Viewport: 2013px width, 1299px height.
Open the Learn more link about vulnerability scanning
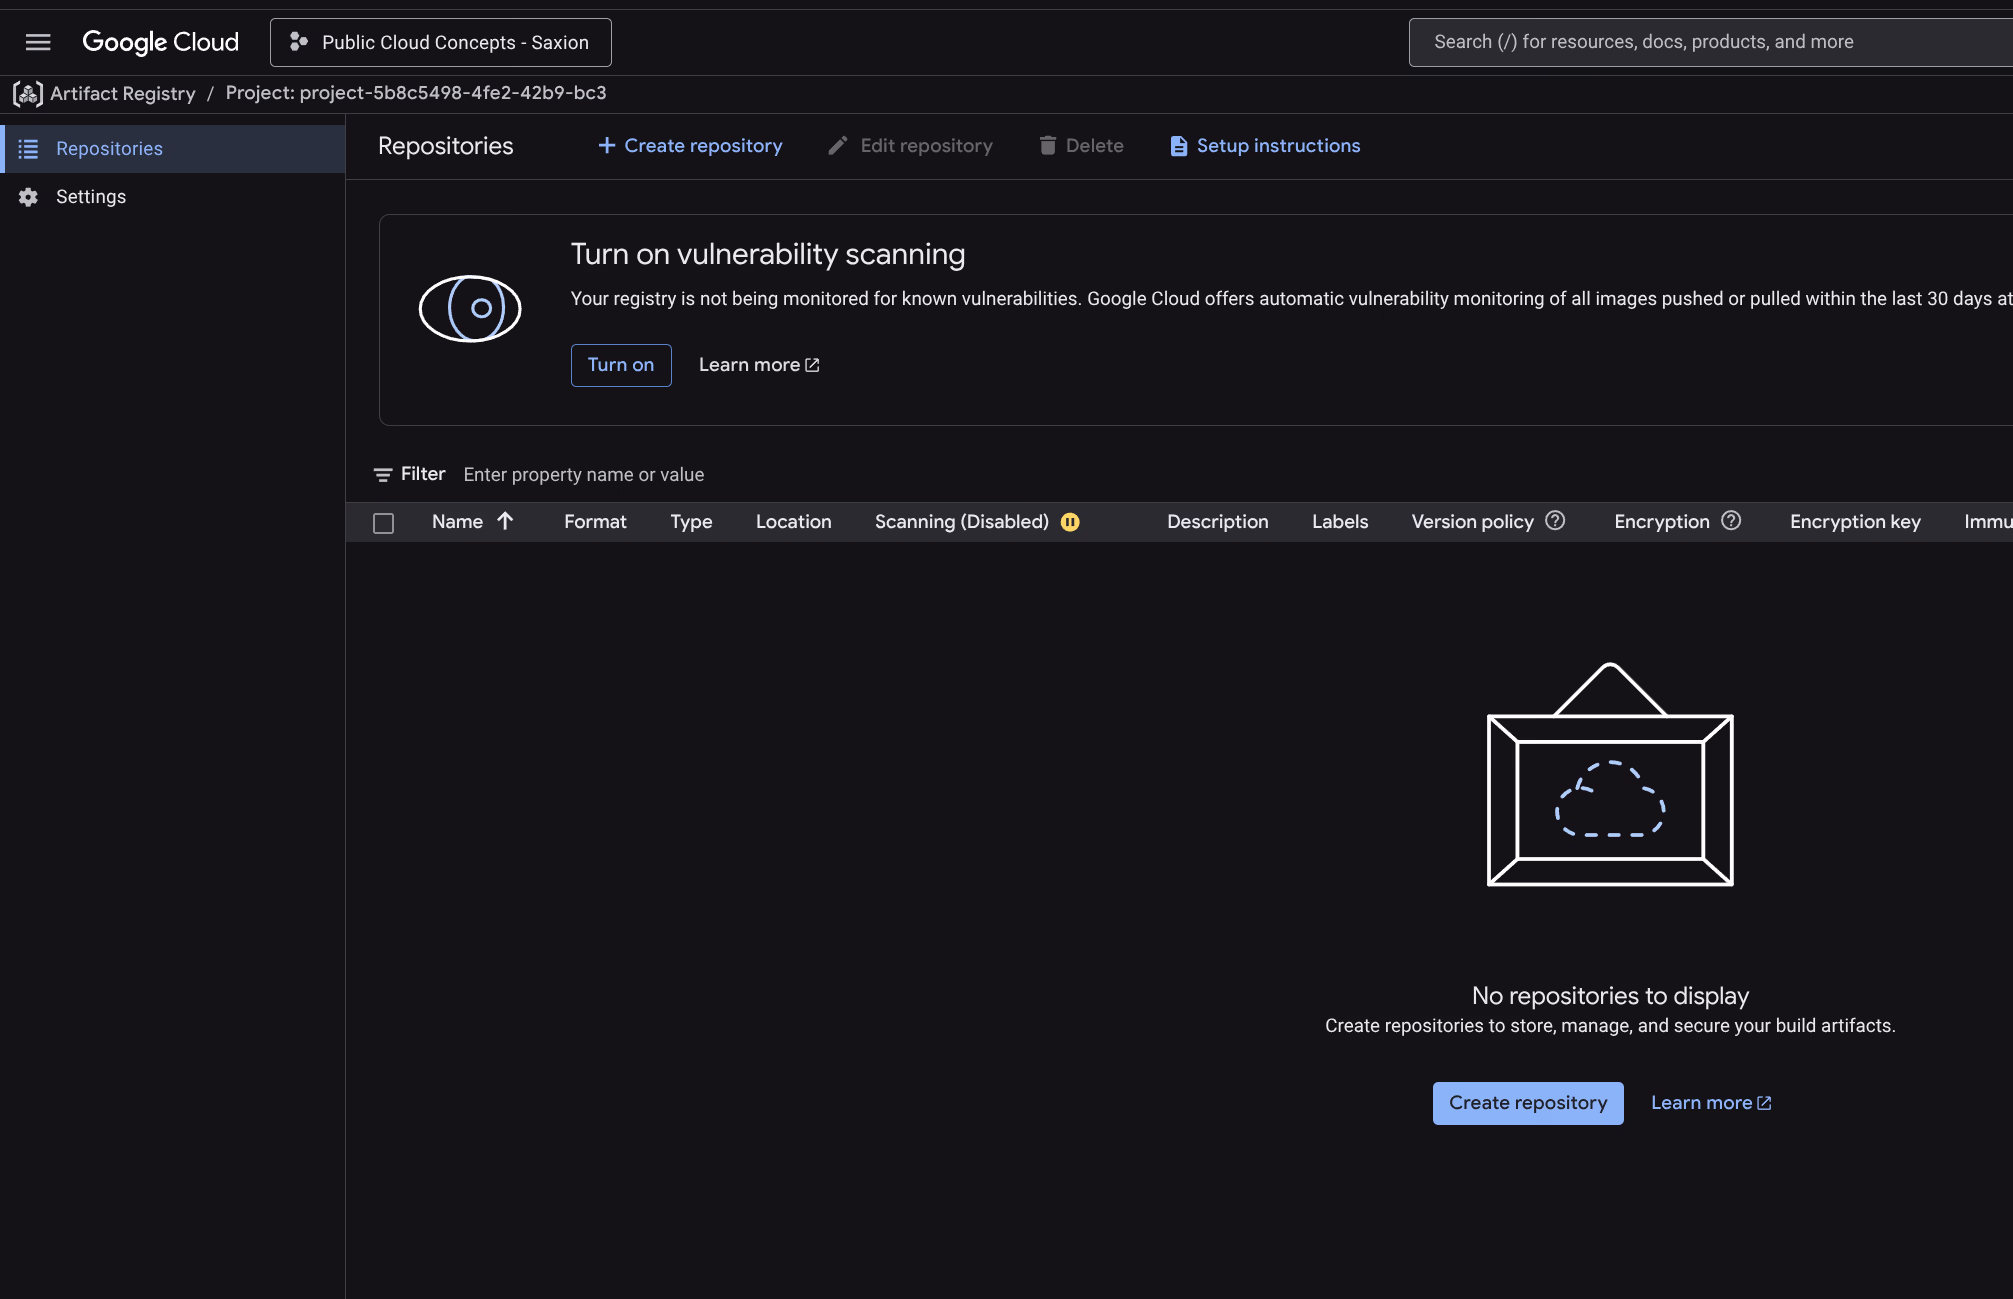tap(757, 364)
